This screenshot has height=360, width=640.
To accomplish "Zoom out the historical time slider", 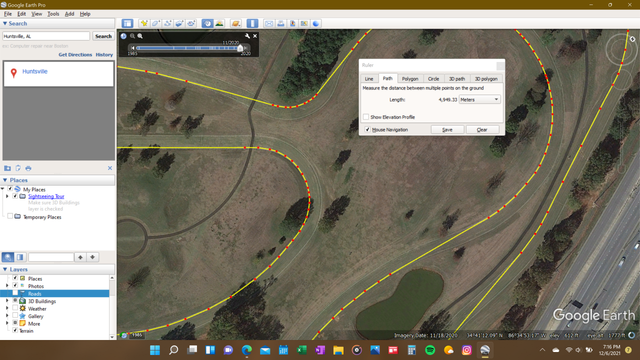I will point(132,36).
